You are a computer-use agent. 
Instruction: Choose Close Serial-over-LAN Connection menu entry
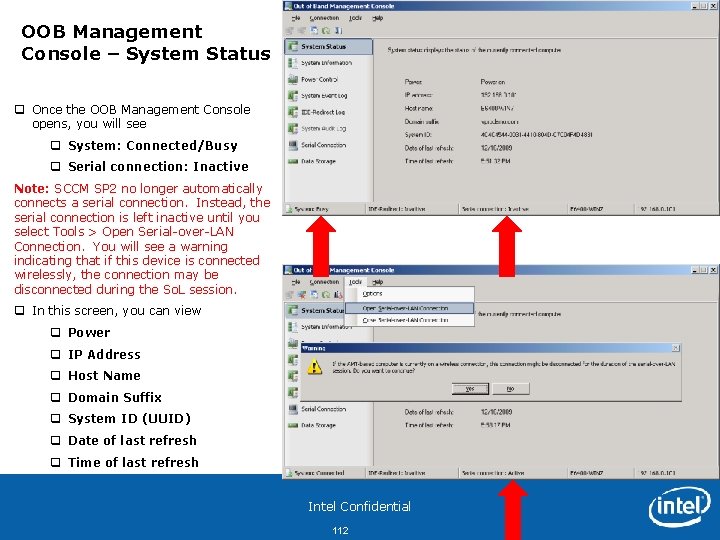[x=409, y=320]
